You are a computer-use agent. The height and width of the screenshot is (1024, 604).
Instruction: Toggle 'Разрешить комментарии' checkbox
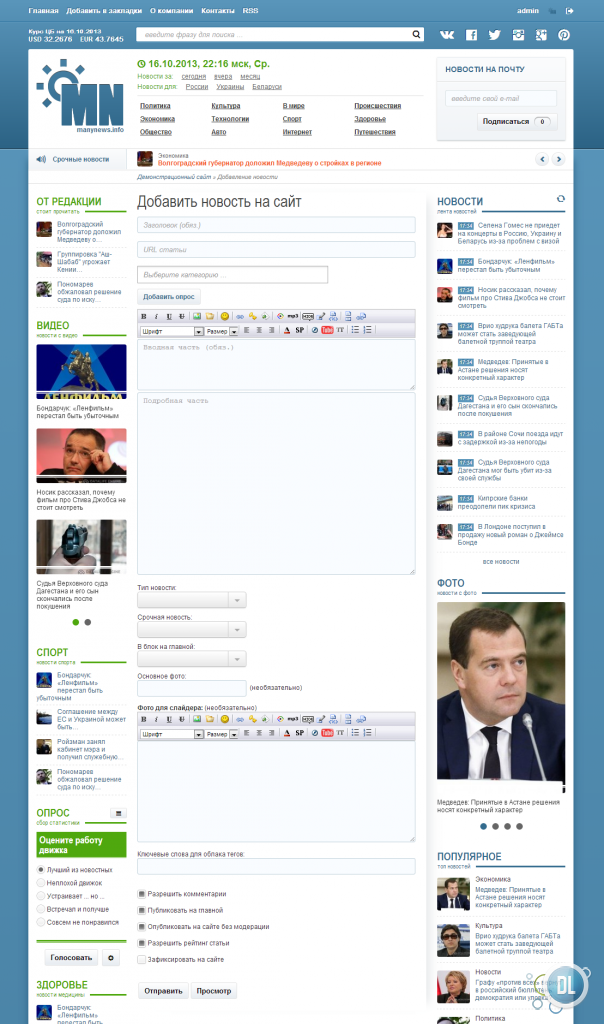(142, 894)
